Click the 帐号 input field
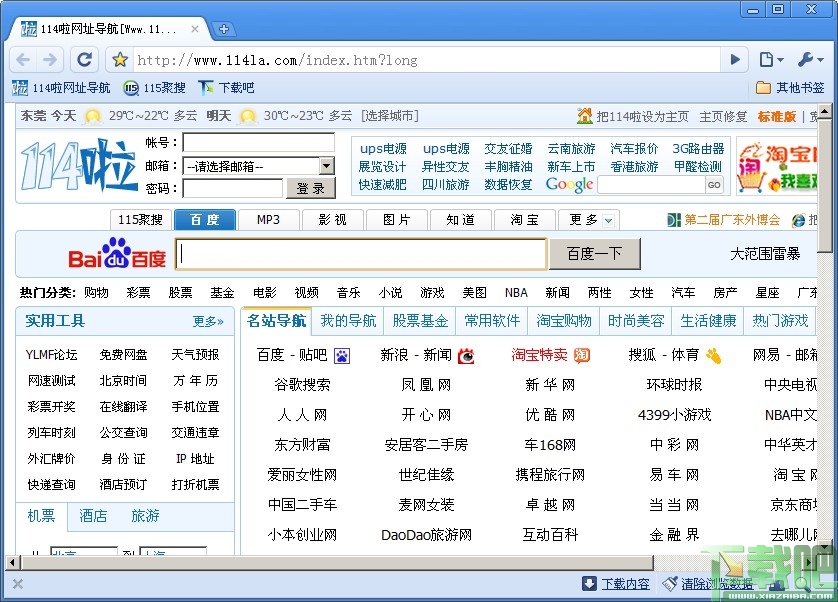The width and height of the screenshot is (838, 602). tap(259, 142)
